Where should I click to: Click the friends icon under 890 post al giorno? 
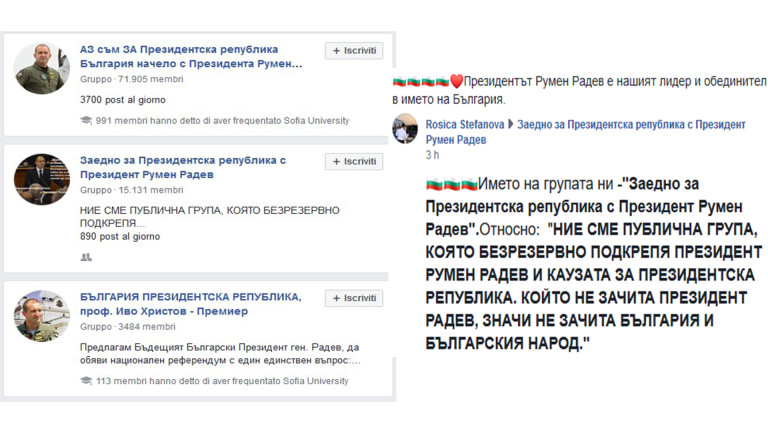pos(86,257)
